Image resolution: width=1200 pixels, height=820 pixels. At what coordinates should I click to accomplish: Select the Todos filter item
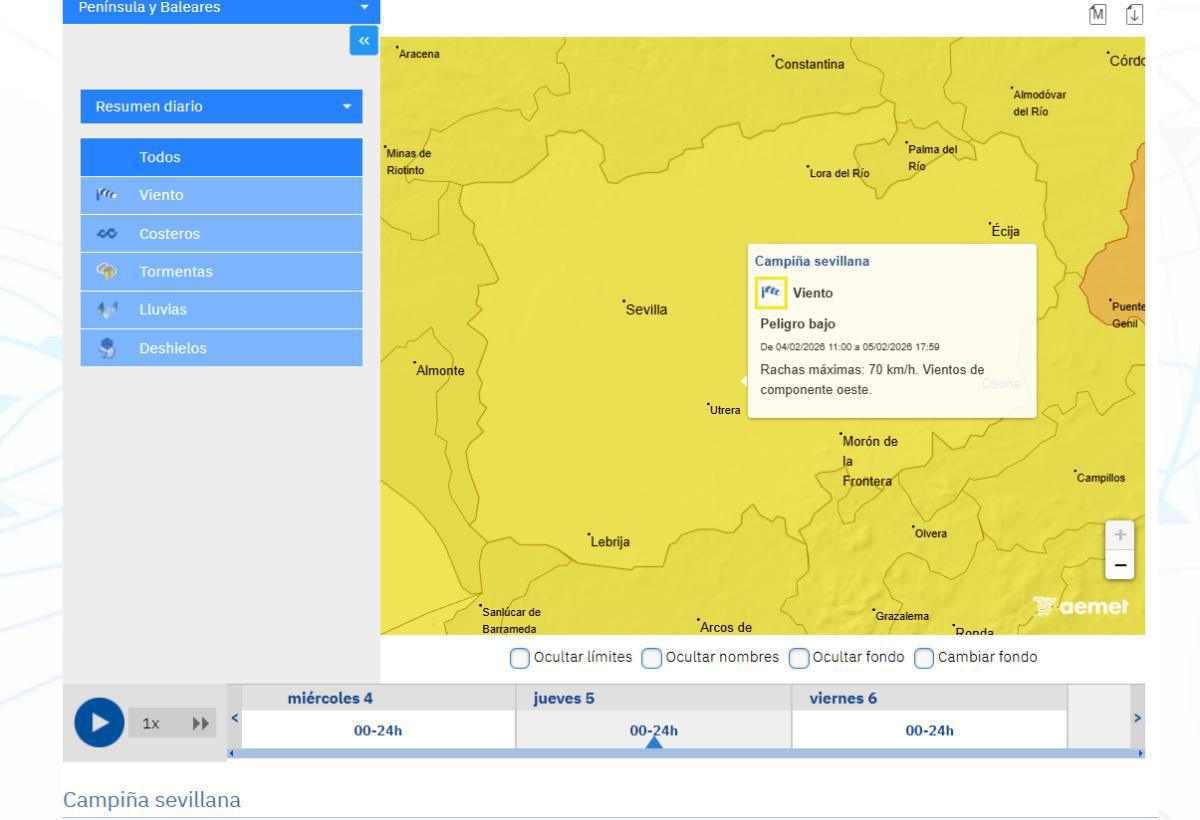[x=221, y=157]
